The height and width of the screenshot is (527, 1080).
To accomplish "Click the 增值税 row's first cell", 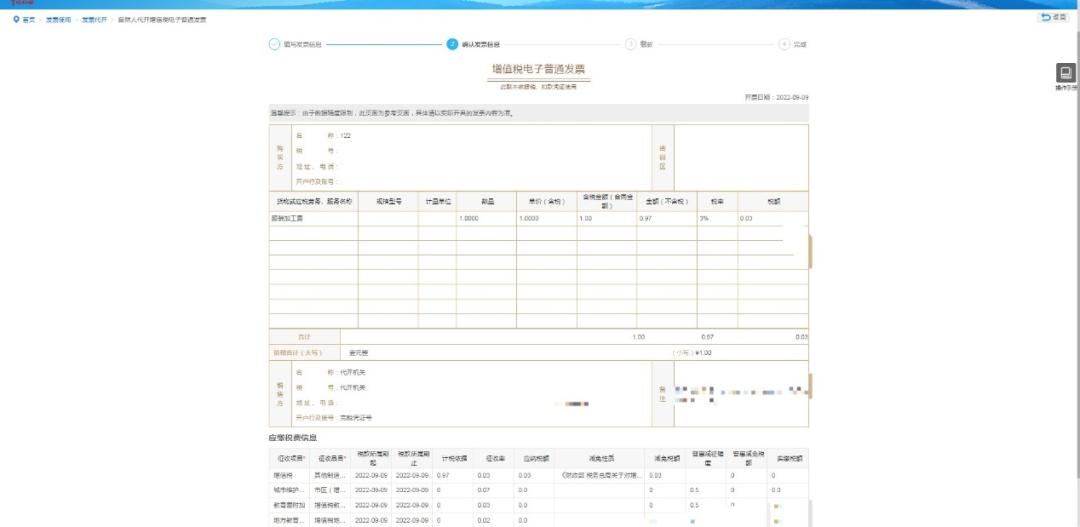I will pyautogui.click(x=290, y=475).
